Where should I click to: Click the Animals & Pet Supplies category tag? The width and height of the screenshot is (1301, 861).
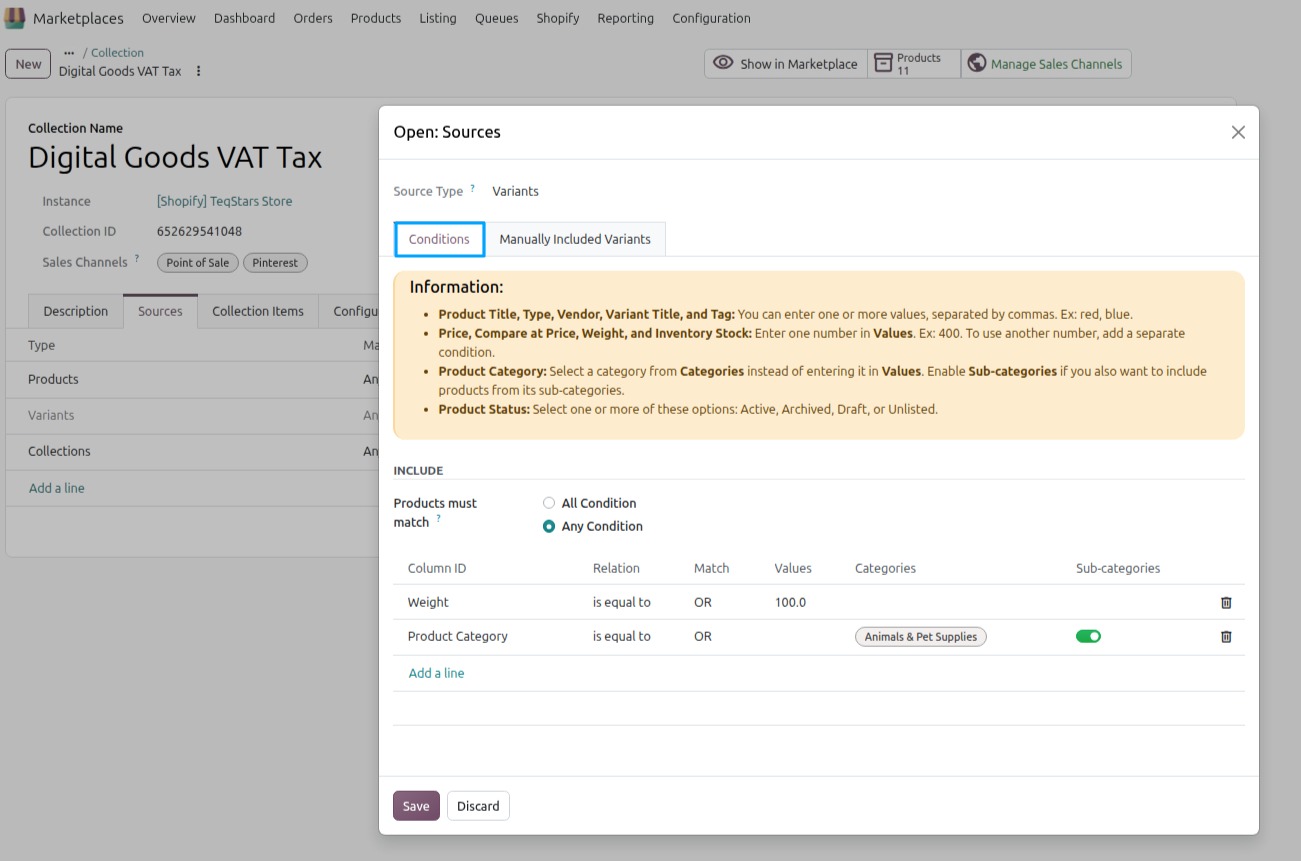pos(921,637)
